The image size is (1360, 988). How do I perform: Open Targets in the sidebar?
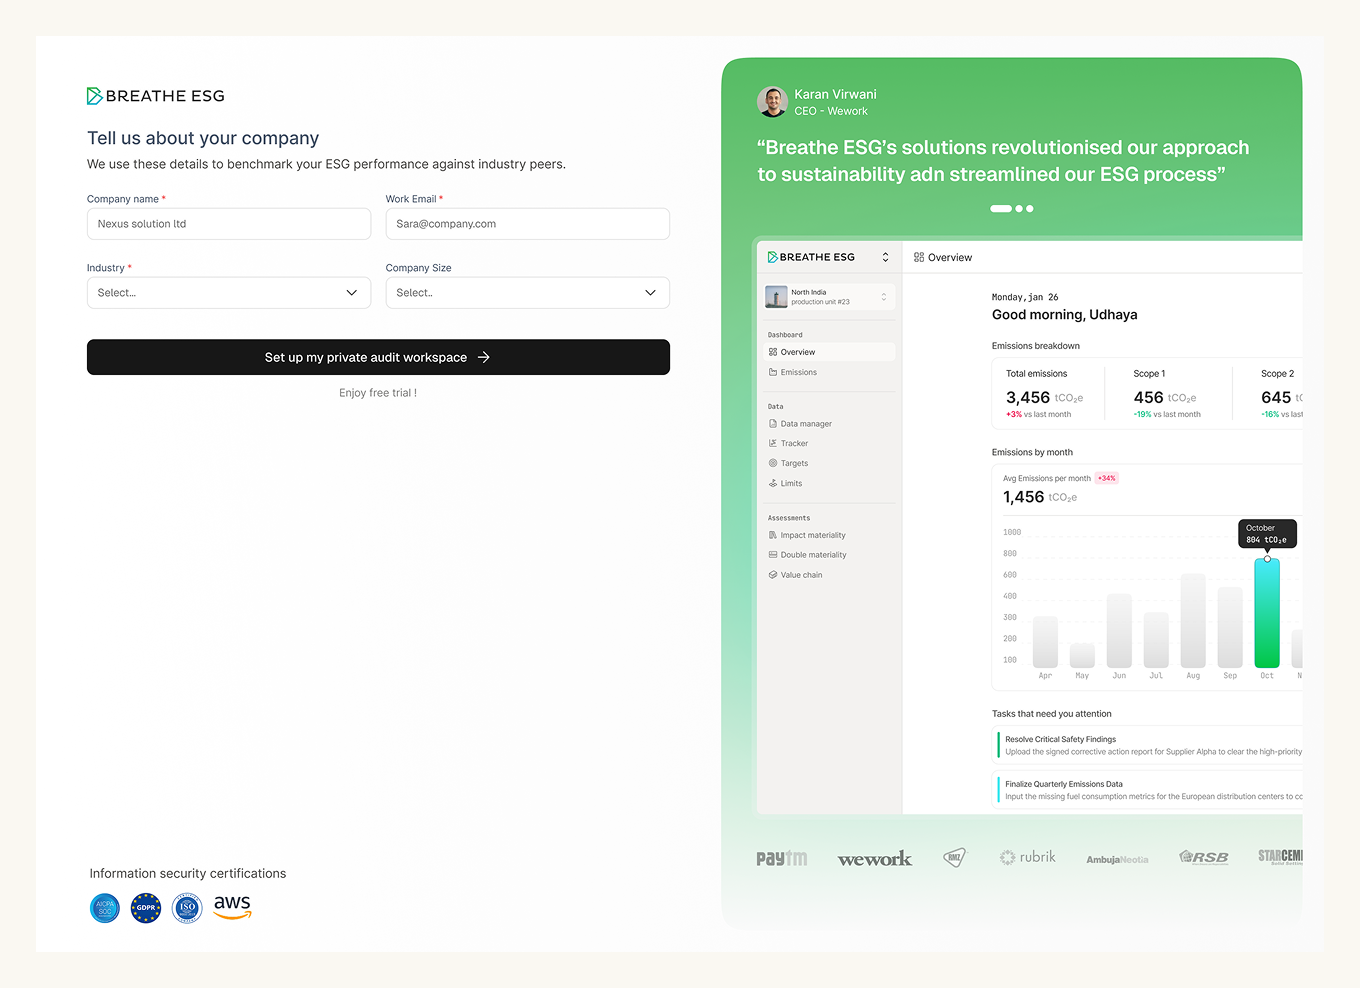pos(828,463)
